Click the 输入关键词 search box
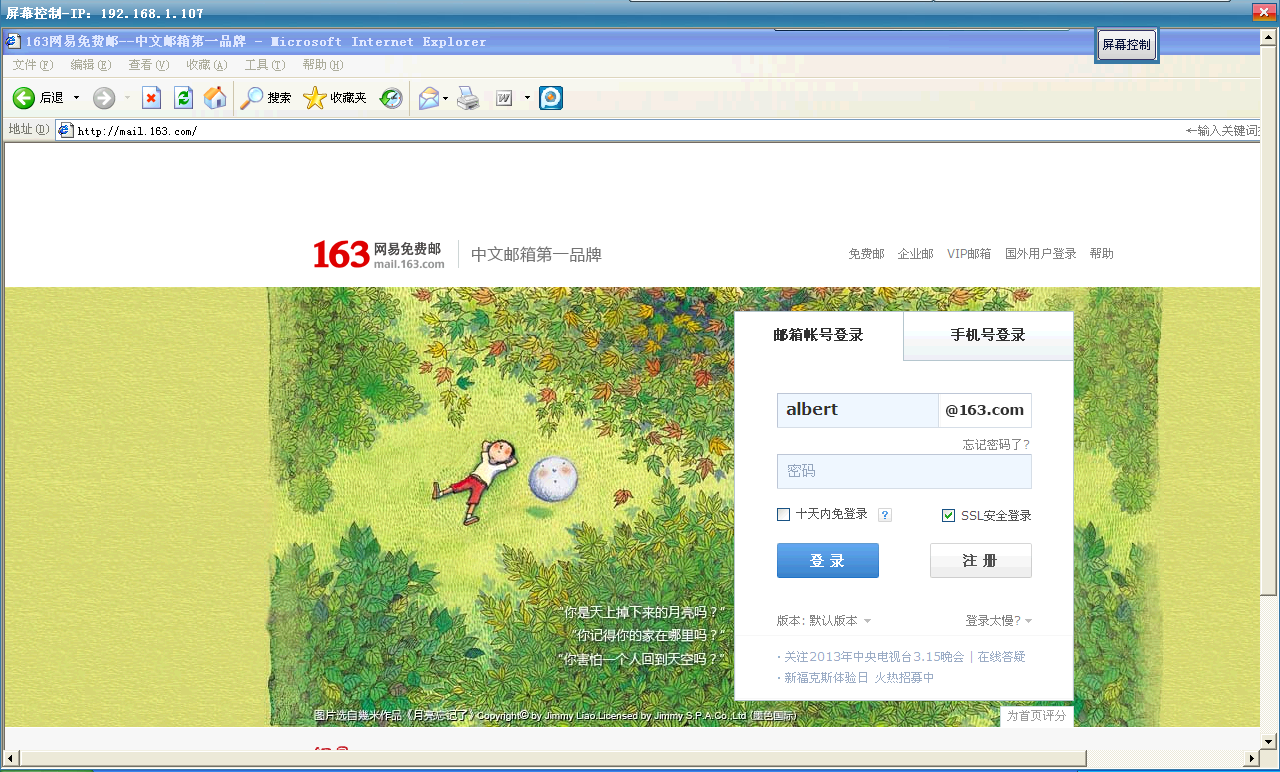The width and height of the screenshot is (1280, 772). (1222, 130)
